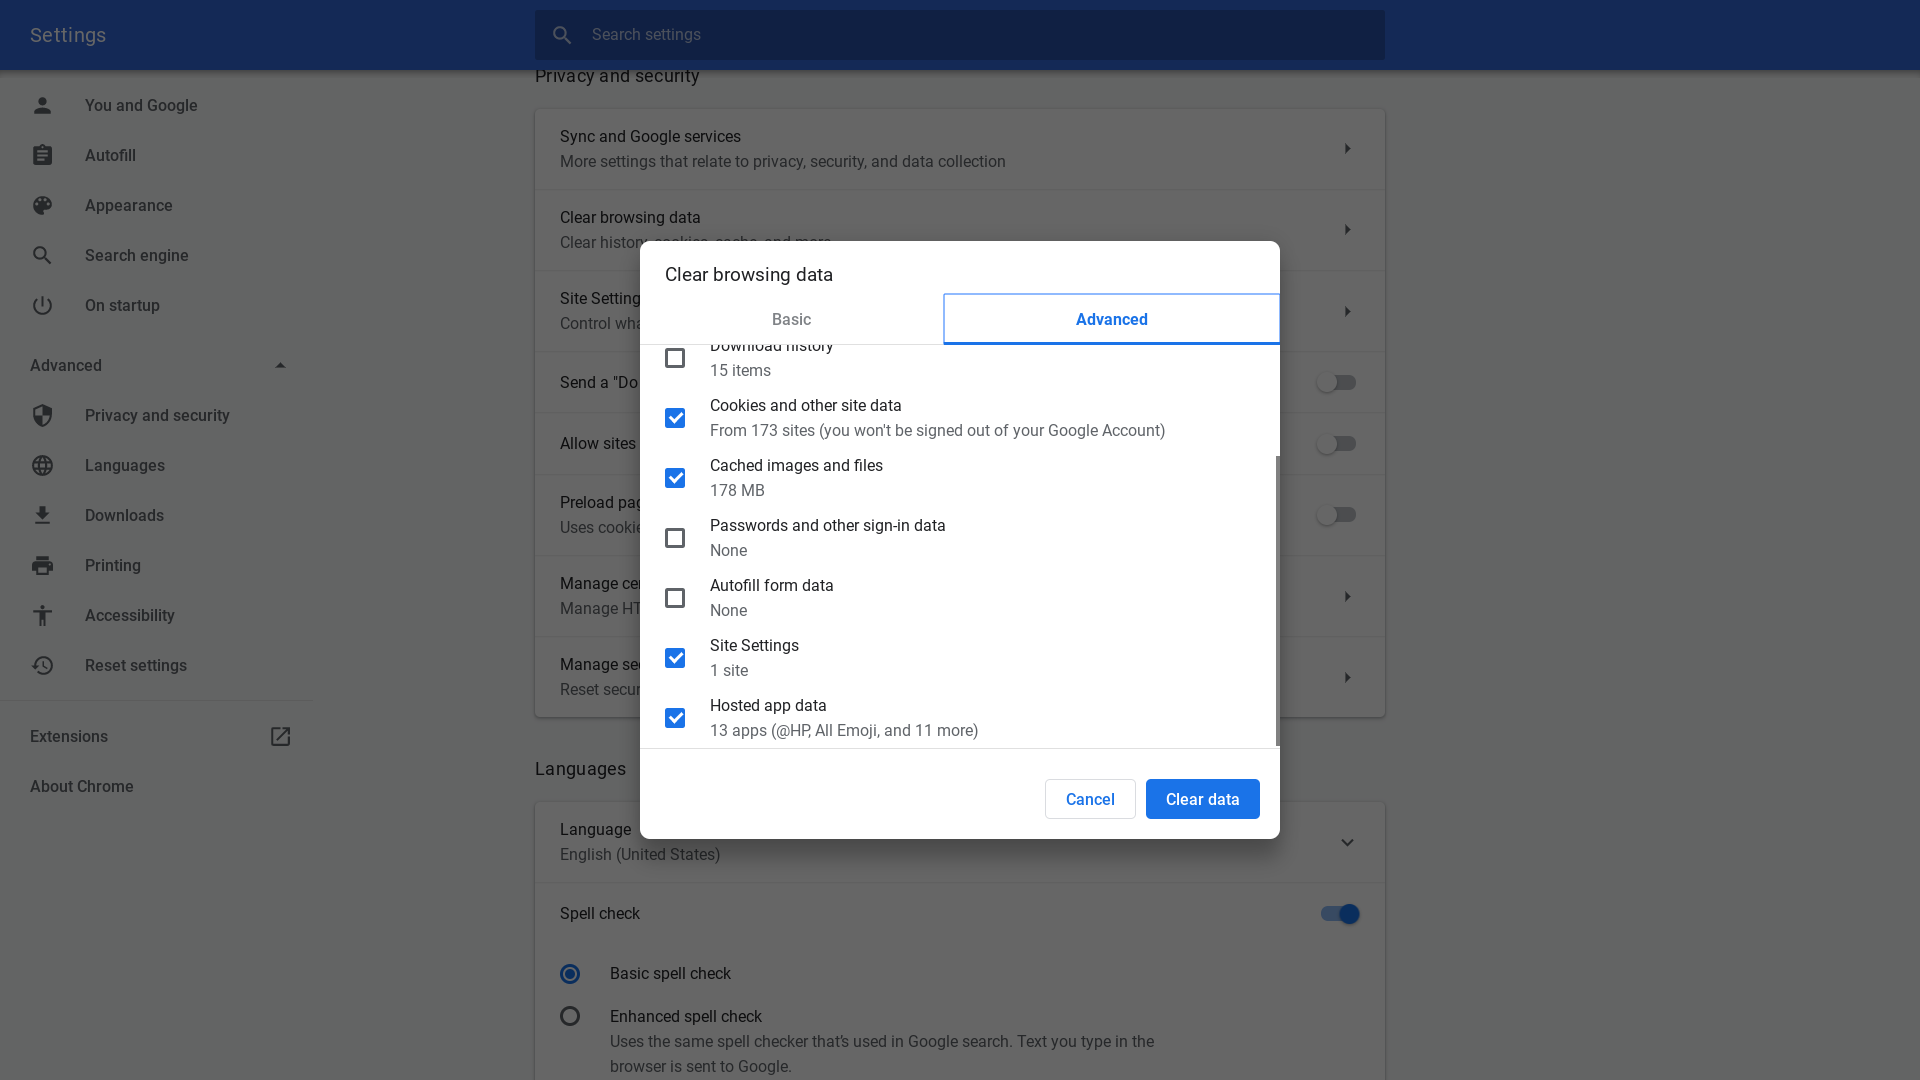Click the You and Google person icon

(42, 105)
